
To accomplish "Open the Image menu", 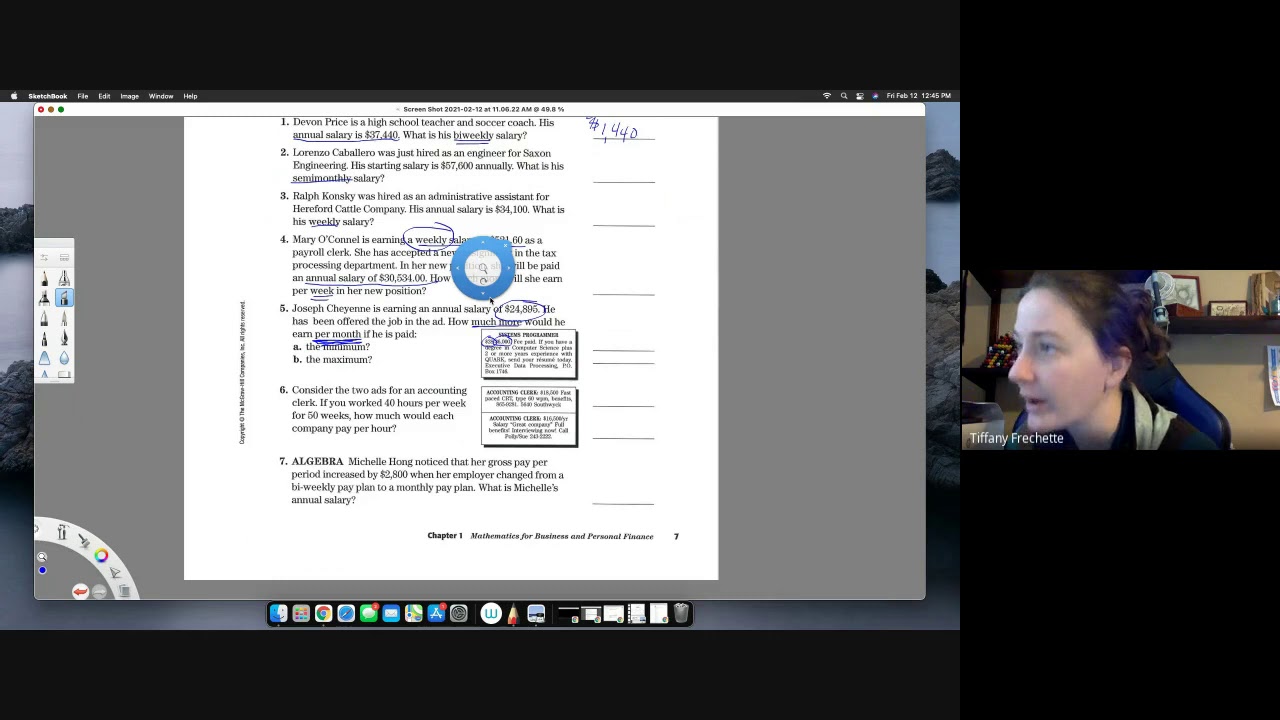I will point(129,96).
